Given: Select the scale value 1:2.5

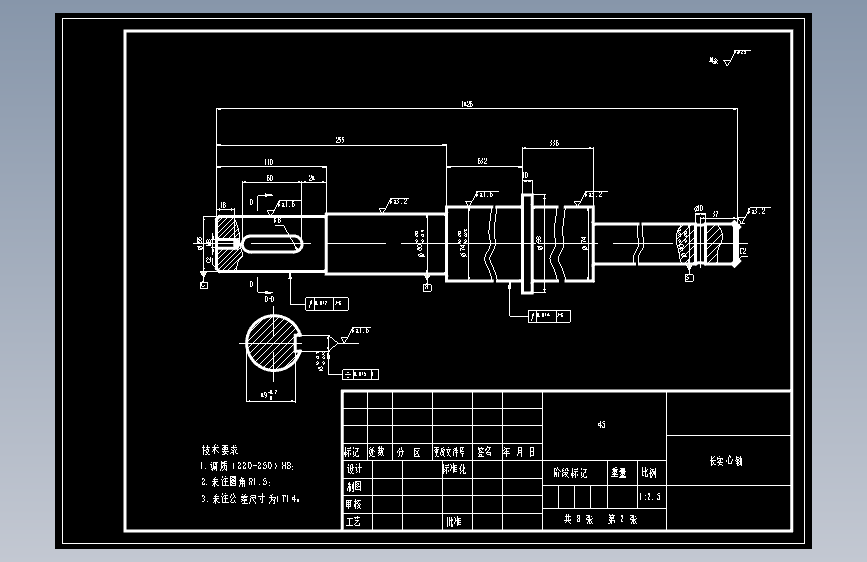Looking at the screenshot, I should click(650, 497).
